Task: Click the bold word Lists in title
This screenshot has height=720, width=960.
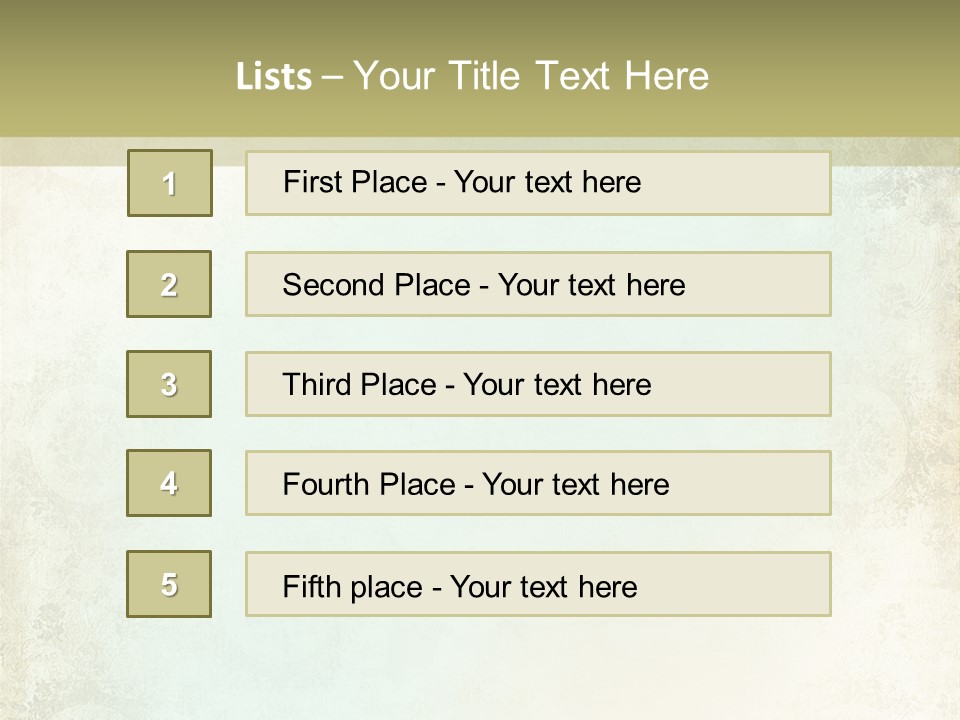Action: pyautogui.click(x=274, y=77)
